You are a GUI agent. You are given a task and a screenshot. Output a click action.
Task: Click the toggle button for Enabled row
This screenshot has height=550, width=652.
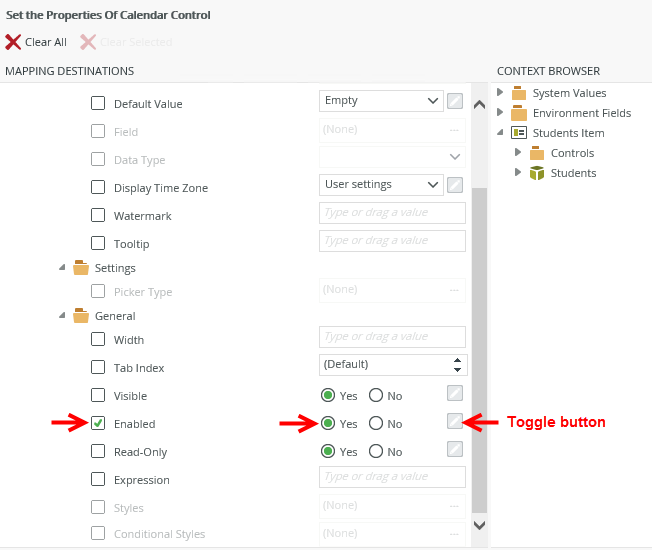[x=455, y=421]
